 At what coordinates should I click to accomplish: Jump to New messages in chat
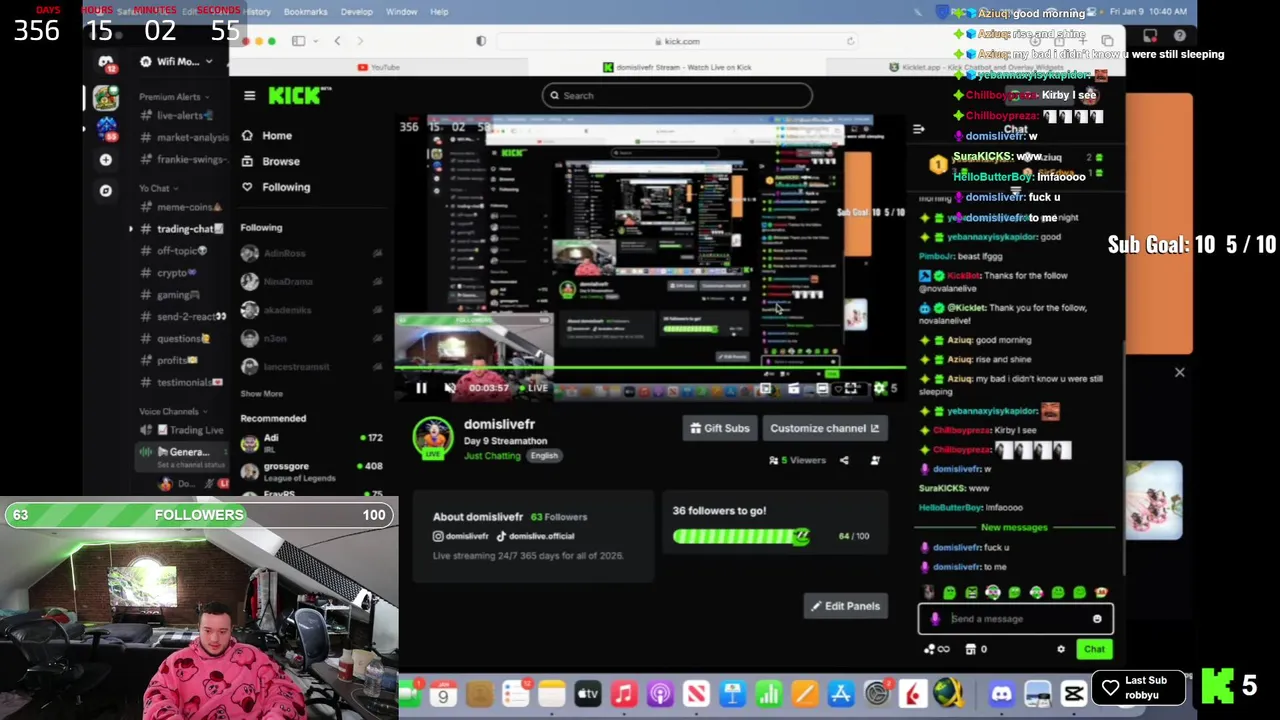point(1014,527)
